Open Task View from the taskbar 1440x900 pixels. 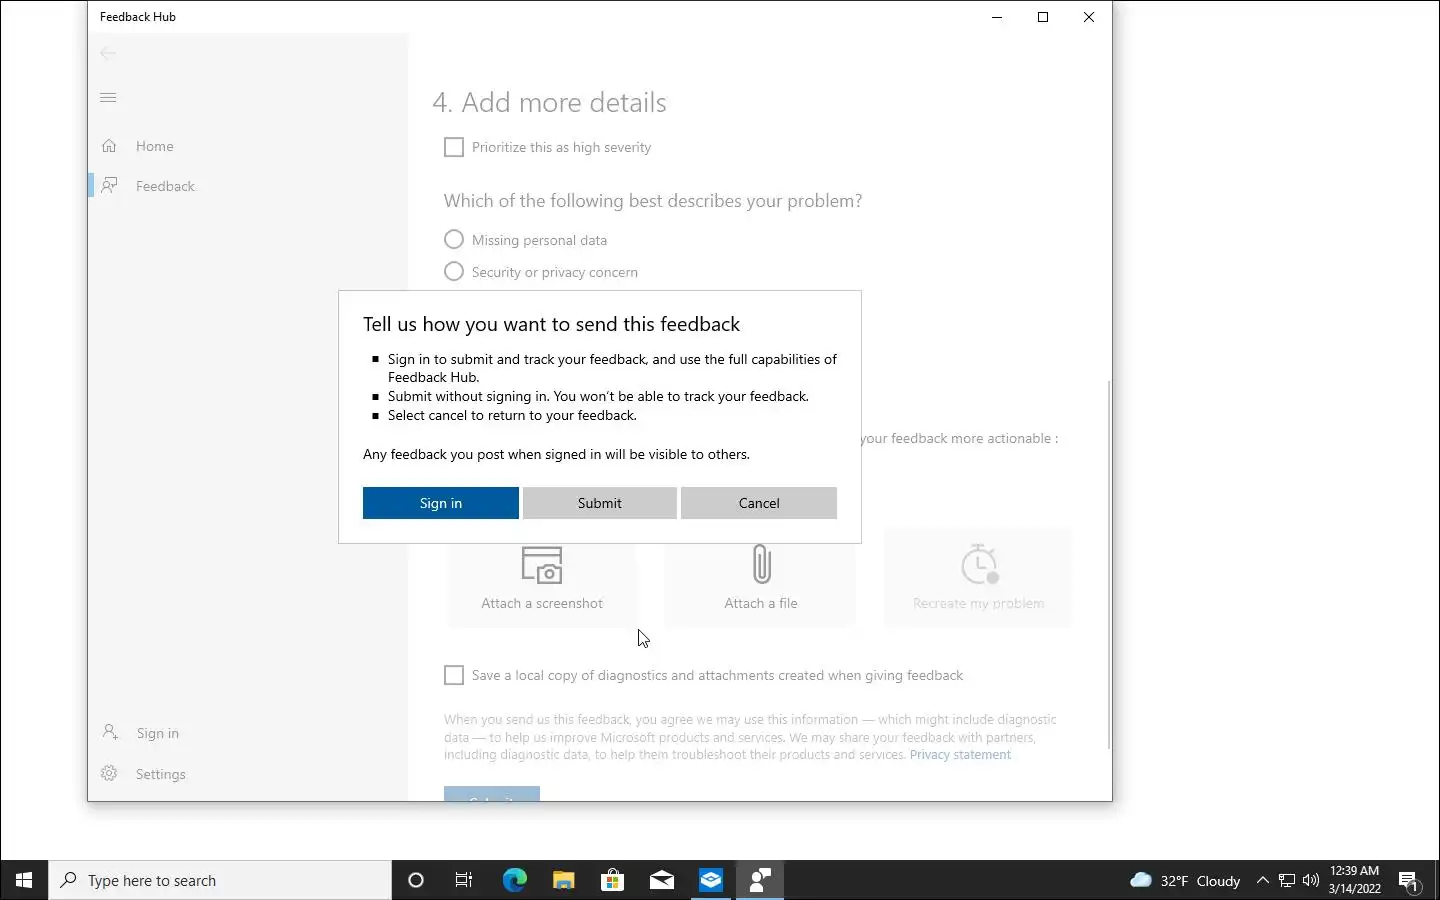coord(464,880)
